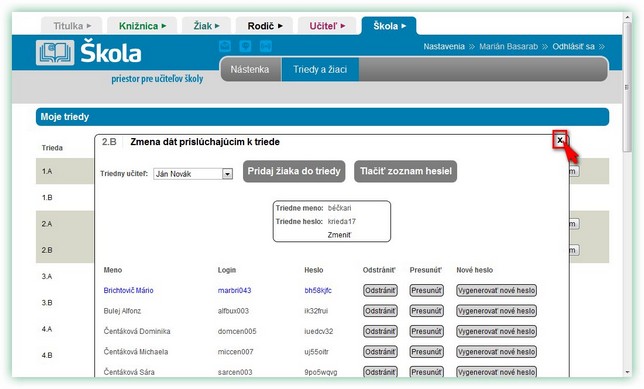Click password bh58kjfc

tap(318, 290)
